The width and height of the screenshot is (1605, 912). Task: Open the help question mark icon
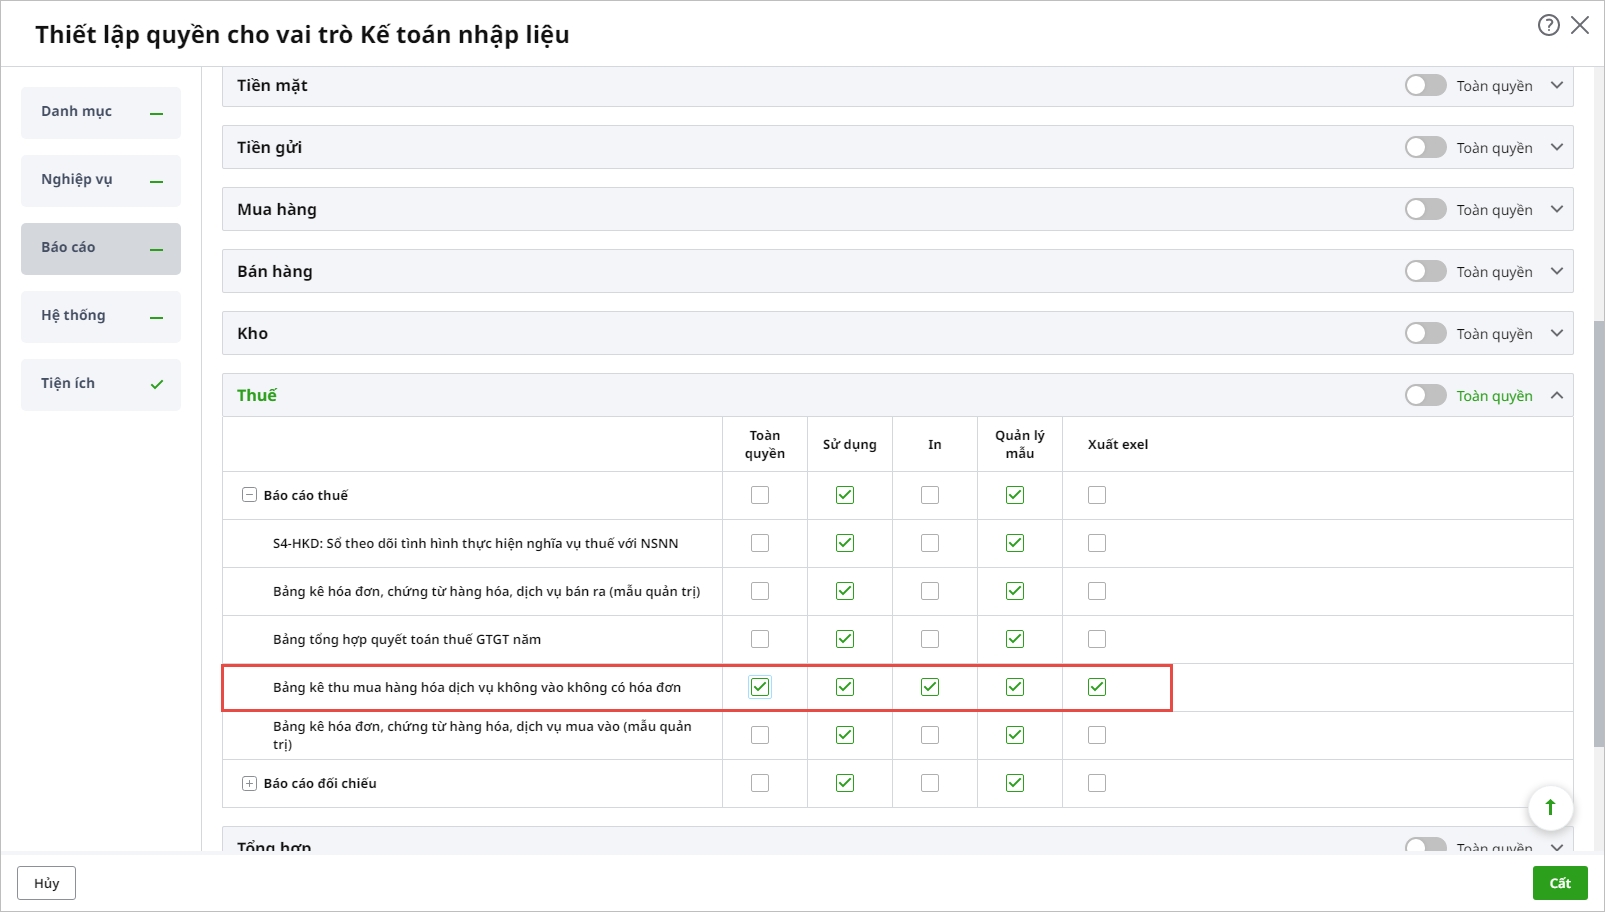pyautogui.click(x=1548, y=25)
